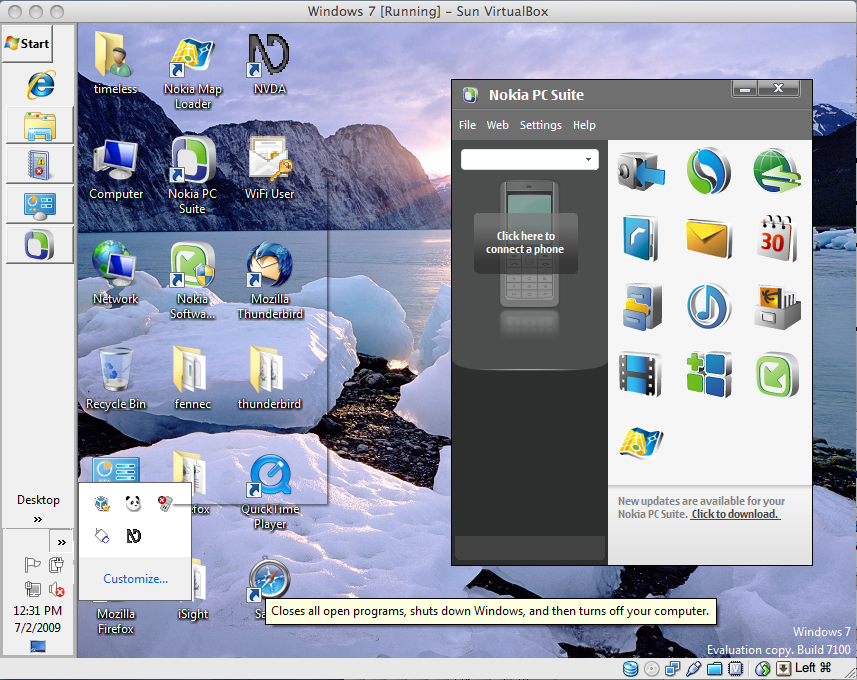Select the QuickTime Player shortcut

coord(269,492)
